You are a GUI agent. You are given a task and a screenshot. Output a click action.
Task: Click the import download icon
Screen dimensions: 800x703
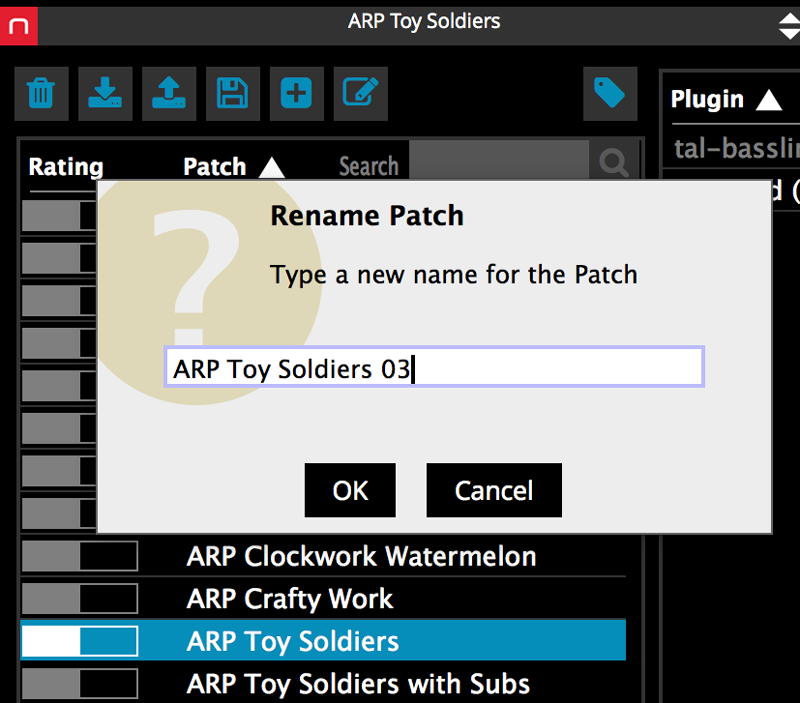[105, 93]
